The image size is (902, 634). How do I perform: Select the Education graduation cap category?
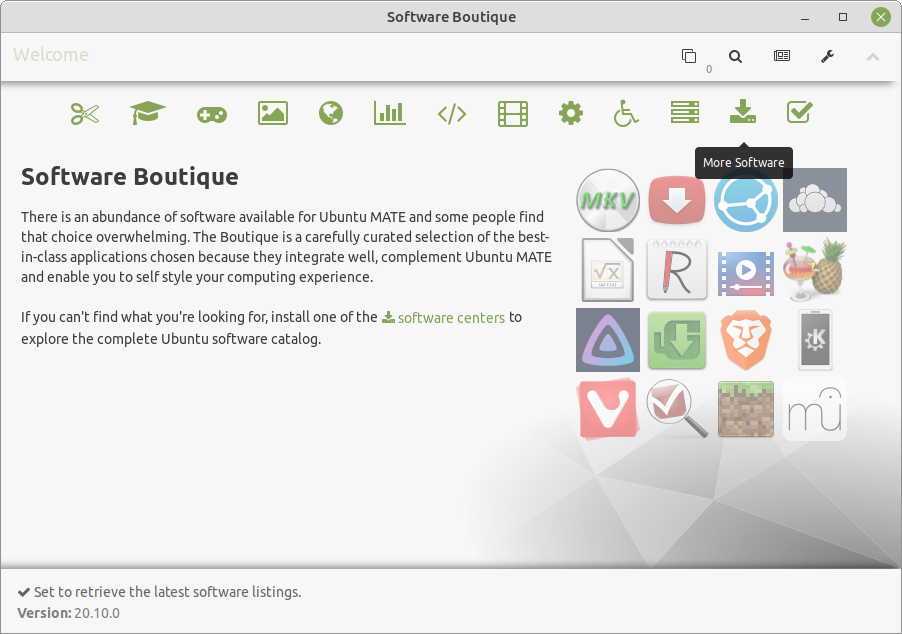(x=148, y=113)
